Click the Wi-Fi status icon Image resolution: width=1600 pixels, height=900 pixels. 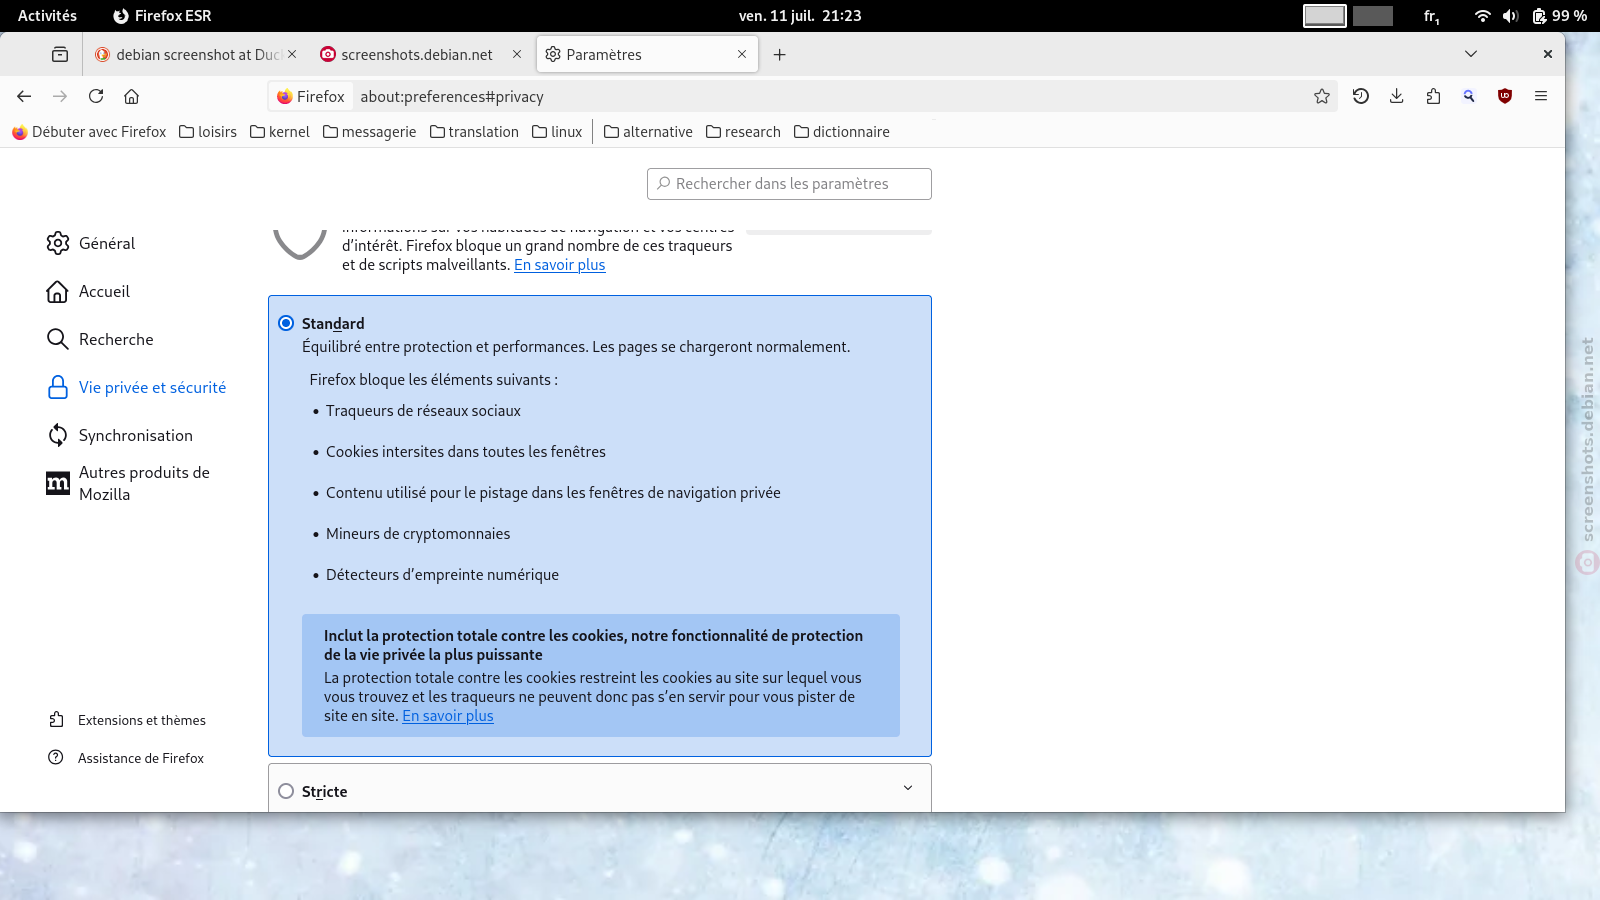coord(1483,16)
